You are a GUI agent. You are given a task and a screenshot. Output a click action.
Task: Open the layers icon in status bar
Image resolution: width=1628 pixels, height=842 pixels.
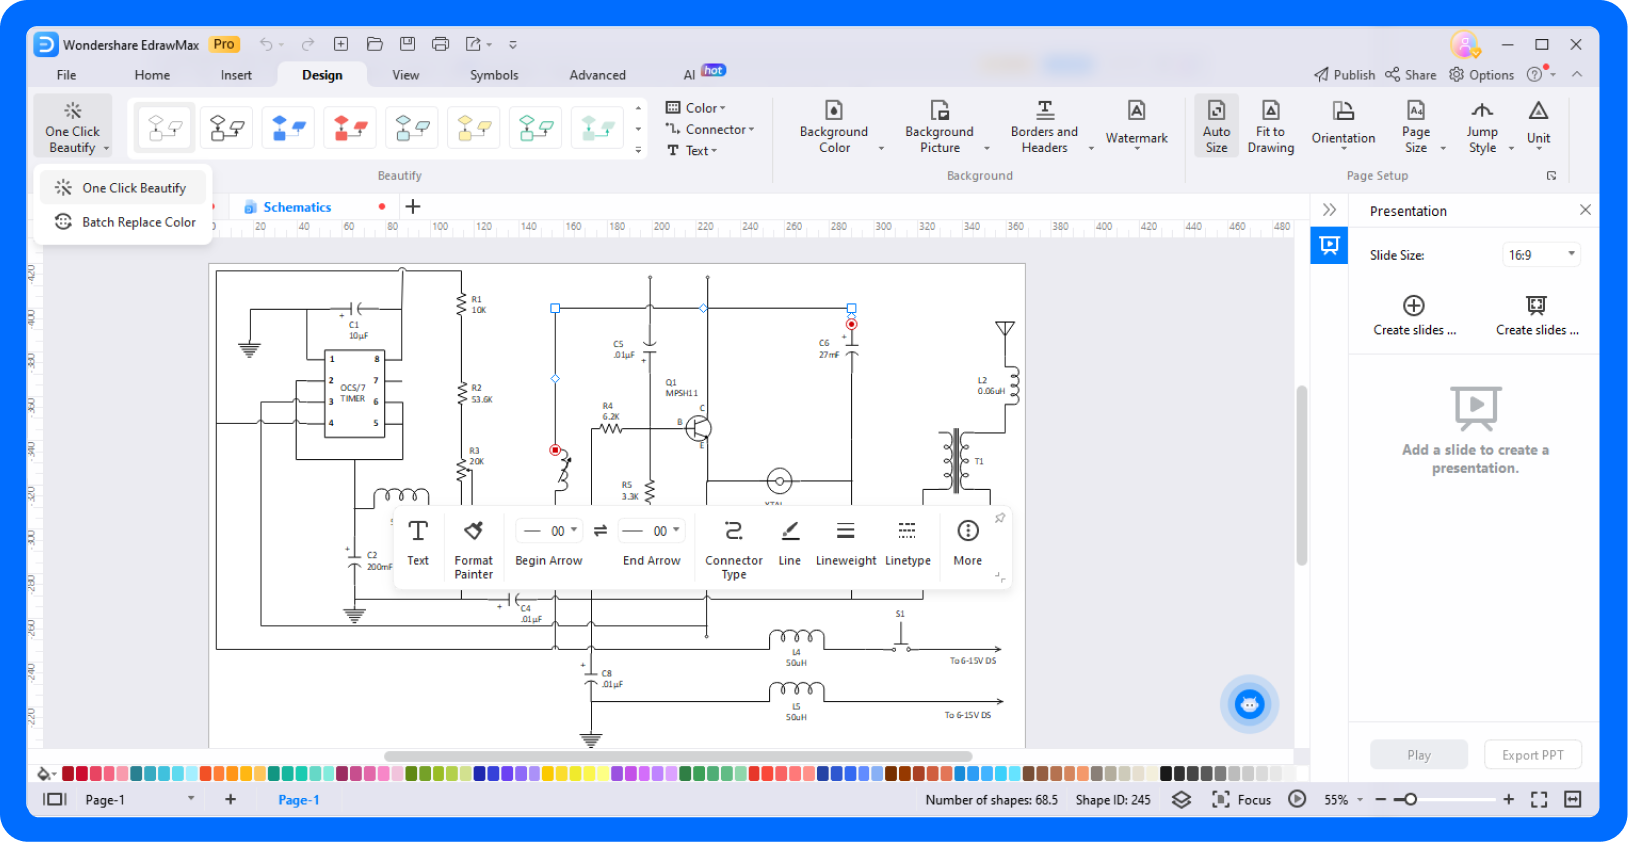point(1181,799)
